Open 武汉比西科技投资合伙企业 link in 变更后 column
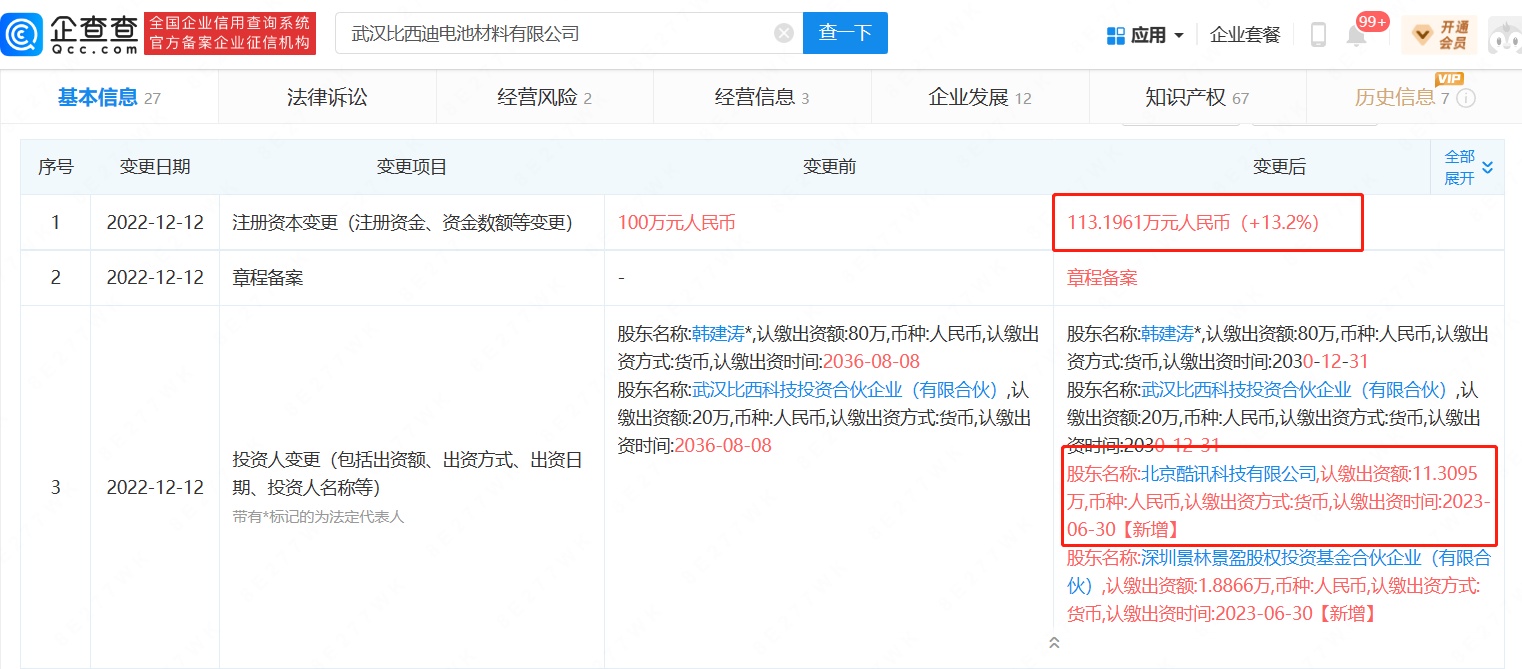 point(1298,390)
